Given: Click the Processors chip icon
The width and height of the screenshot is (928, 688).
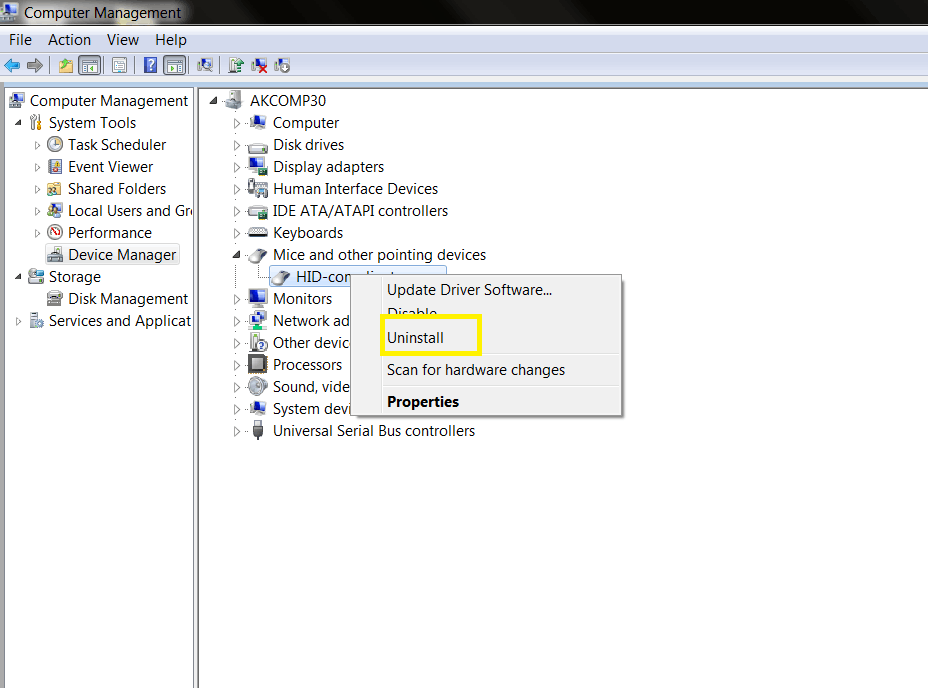Looking at the screenshot, I should 257,364.
